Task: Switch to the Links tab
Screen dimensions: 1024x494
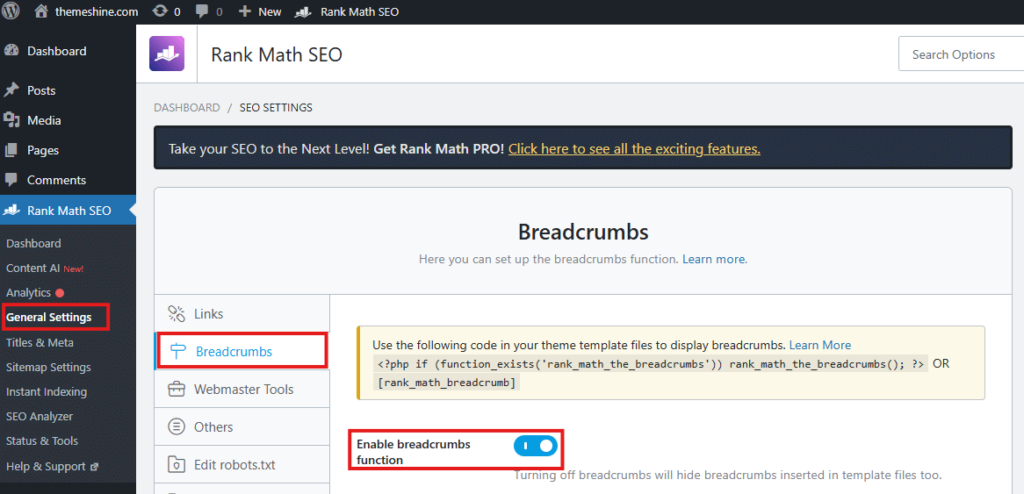Action: point(242,314)
